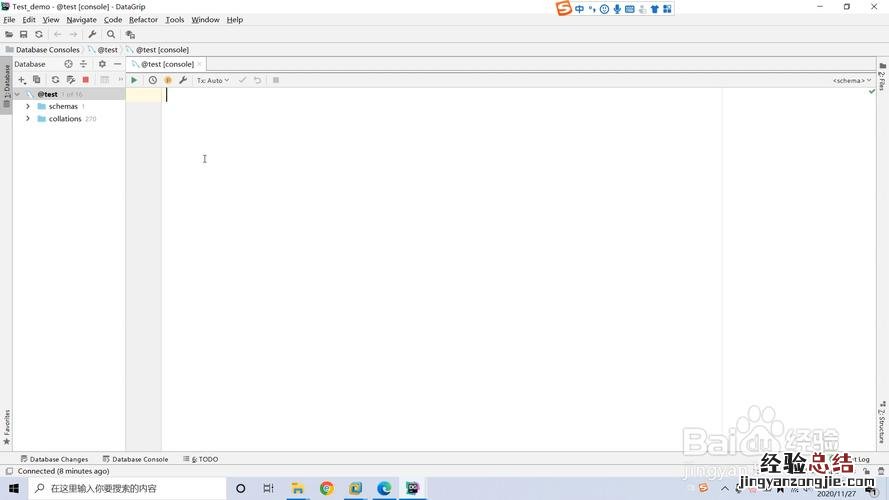Open the Tx: Auto transaction mode dropdown

point(212,80)
